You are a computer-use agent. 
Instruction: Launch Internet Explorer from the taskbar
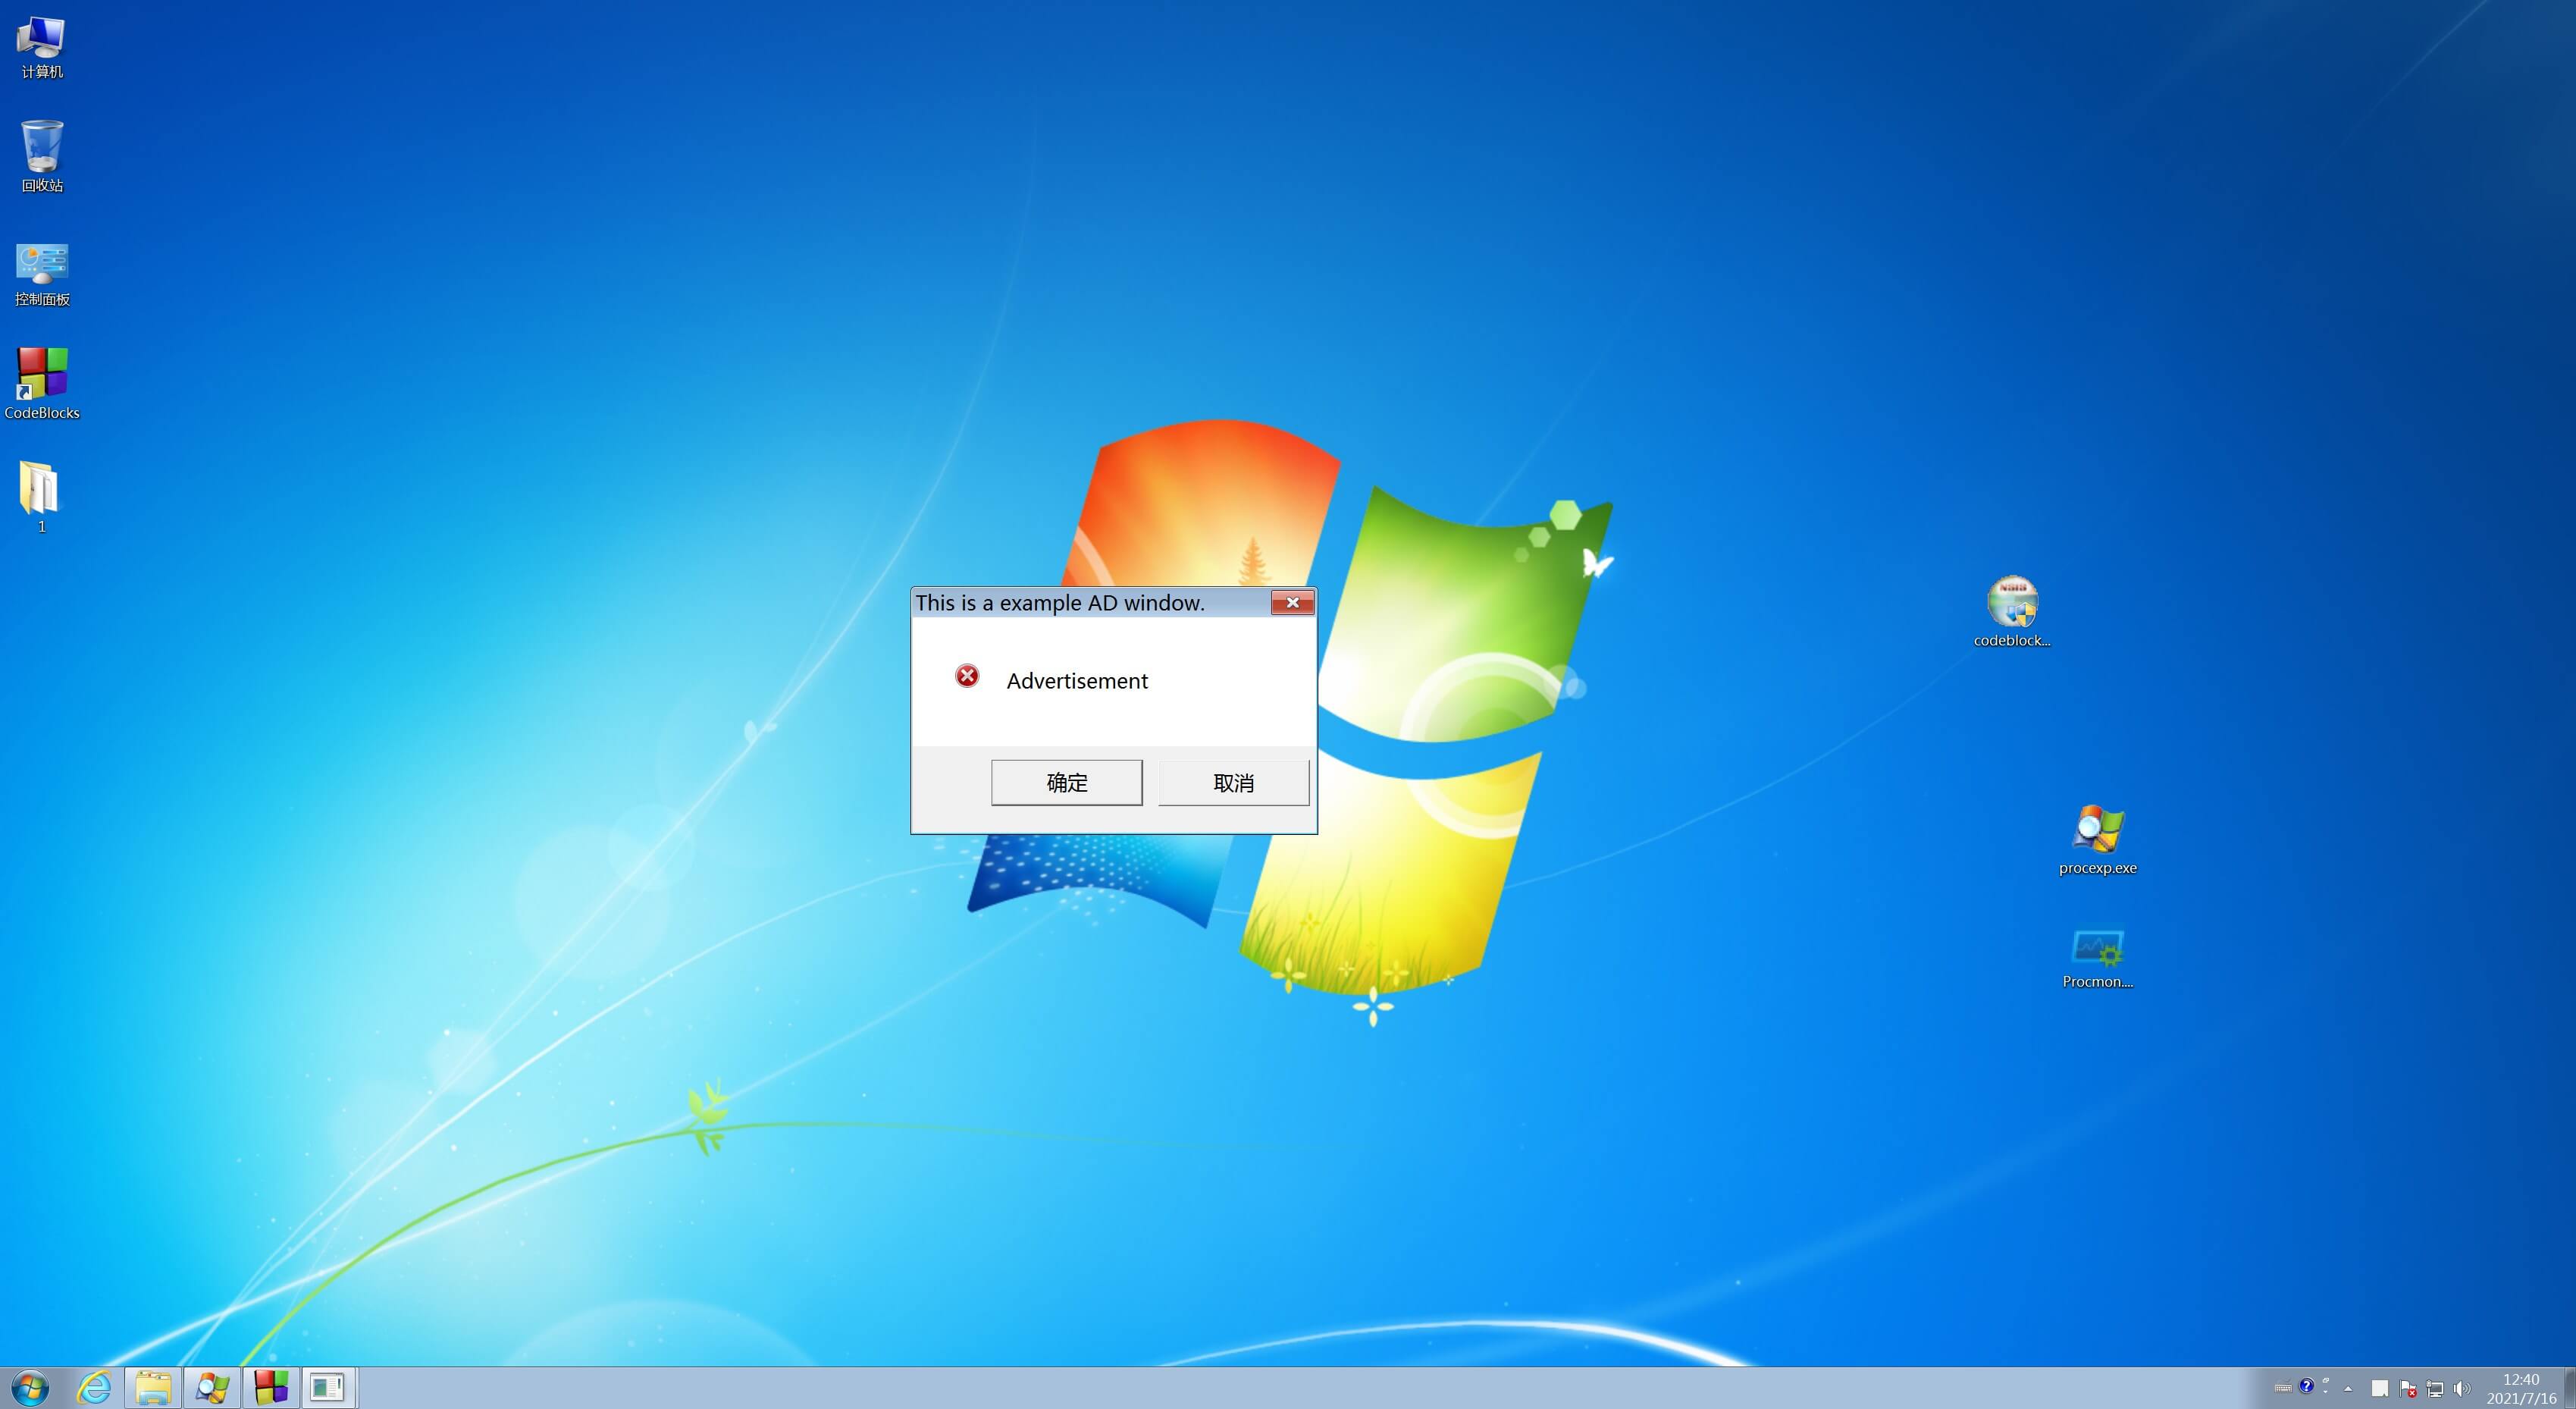[94, 1388]
